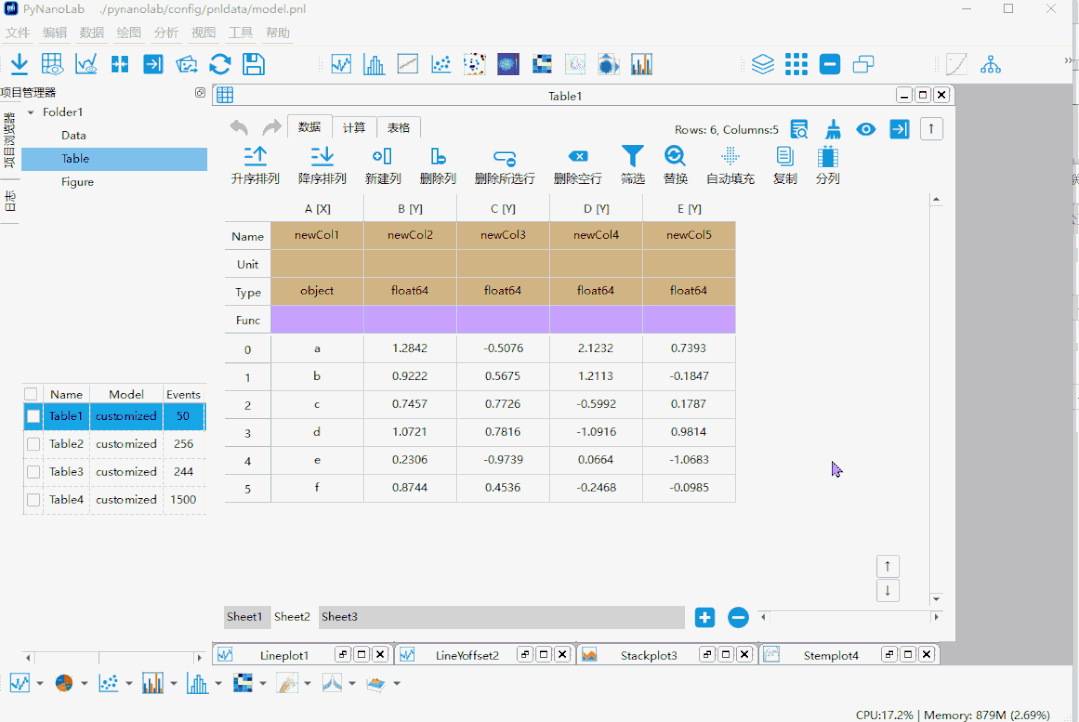Viewport: 1079px width, 722px height.
Task: Check the Table3 row checkbox
Action: 33,472
